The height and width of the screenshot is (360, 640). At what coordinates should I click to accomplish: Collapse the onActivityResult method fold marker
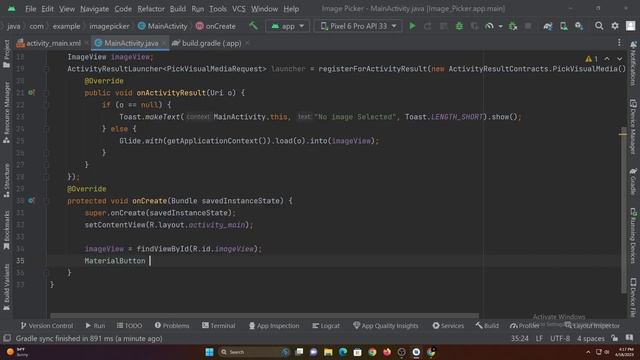click(46, 93)
